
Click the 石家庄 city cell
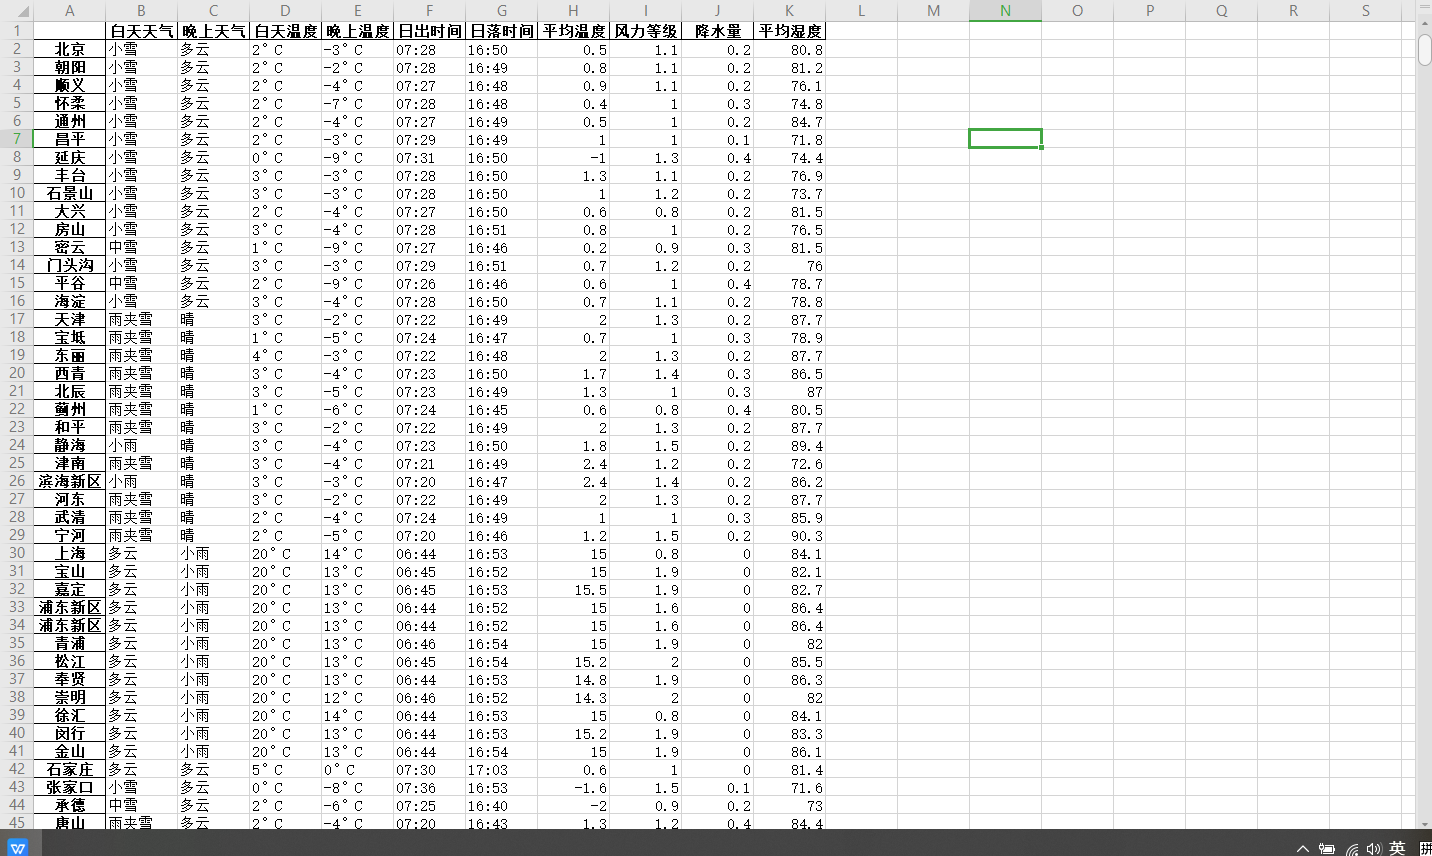[x=69, y=769]
